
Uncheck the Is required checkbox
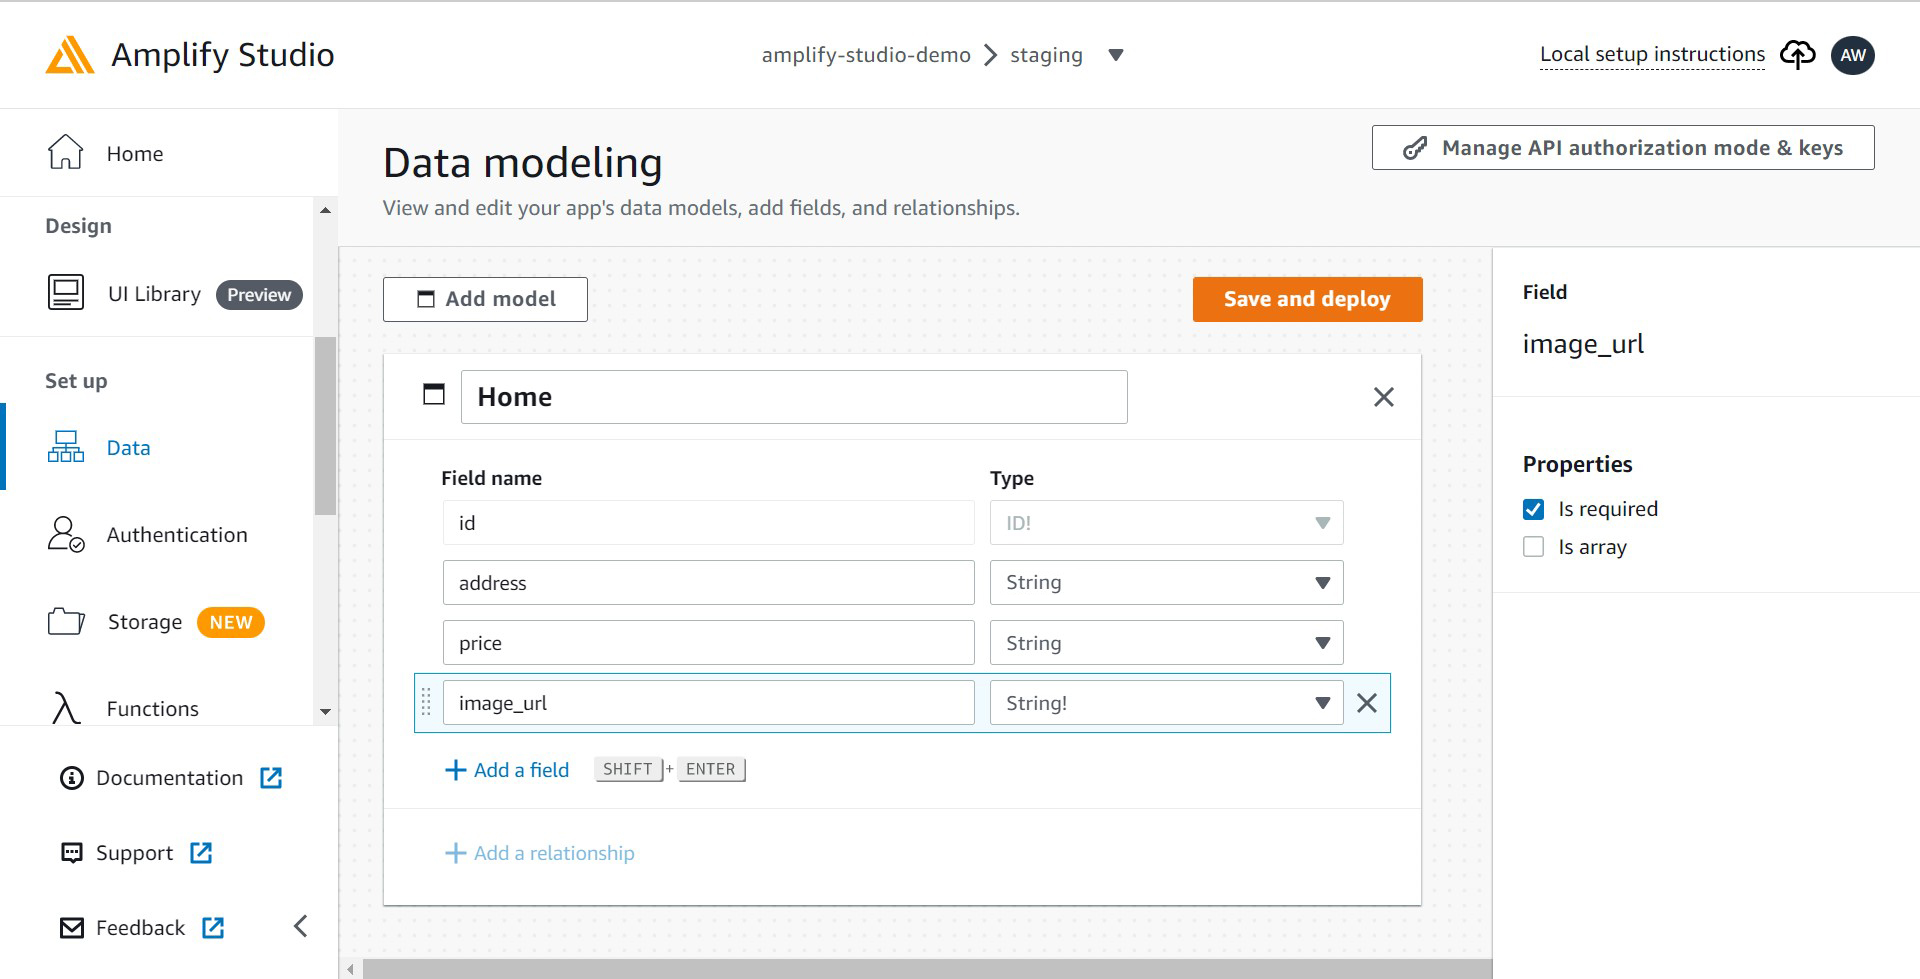tap(1533, 508)
